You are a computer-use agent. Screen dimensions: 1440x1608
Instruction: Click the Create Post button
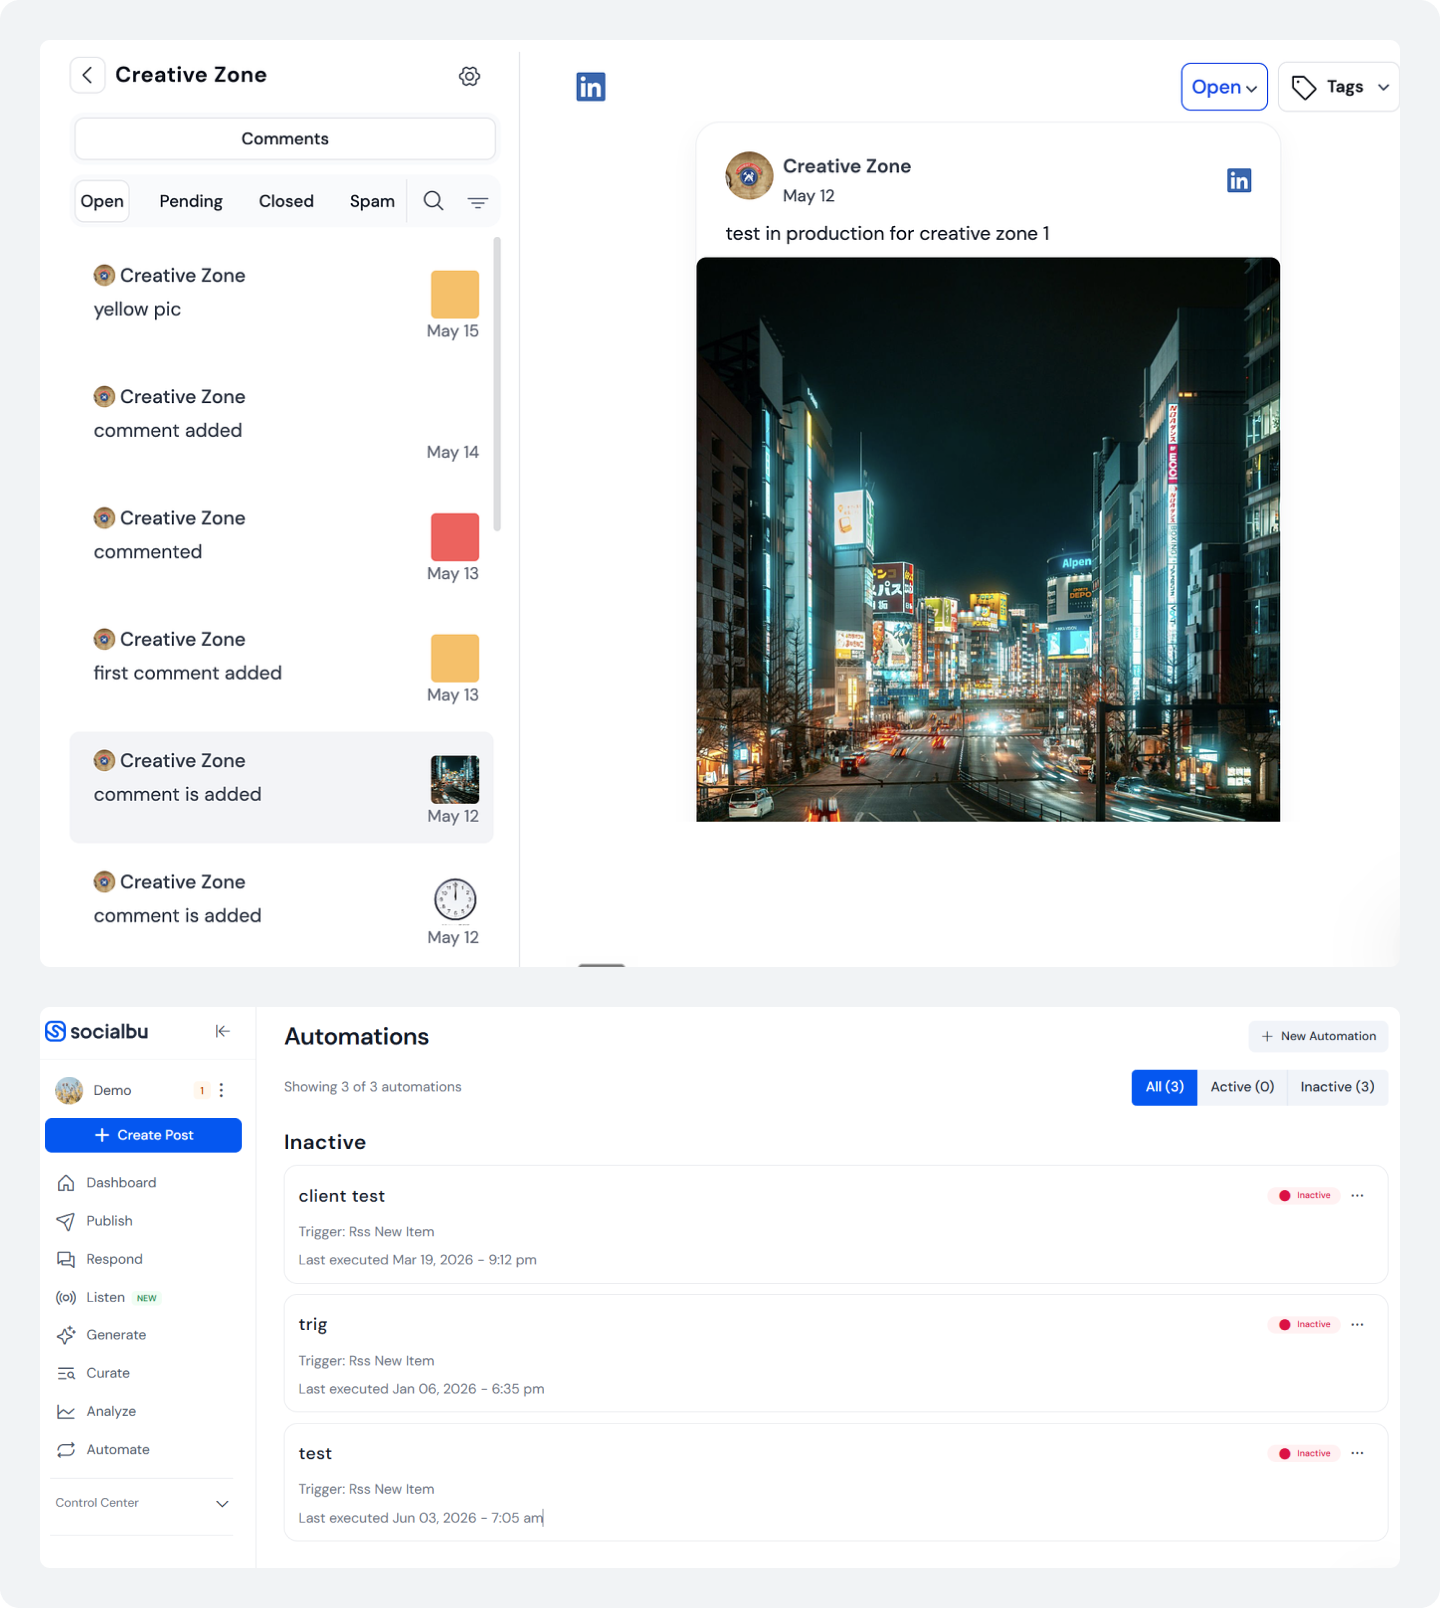(143, 1135)
